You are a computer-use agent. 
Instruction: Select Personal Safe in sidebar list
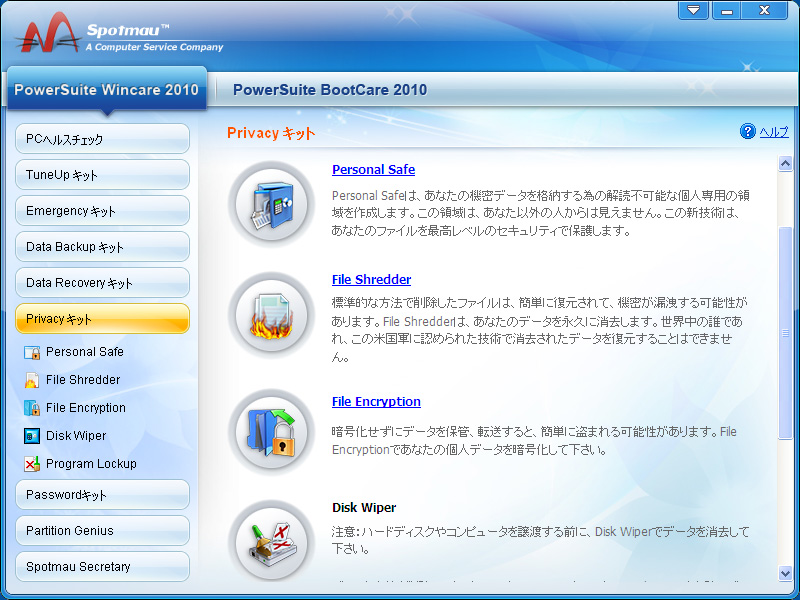[x=85, y=352]
